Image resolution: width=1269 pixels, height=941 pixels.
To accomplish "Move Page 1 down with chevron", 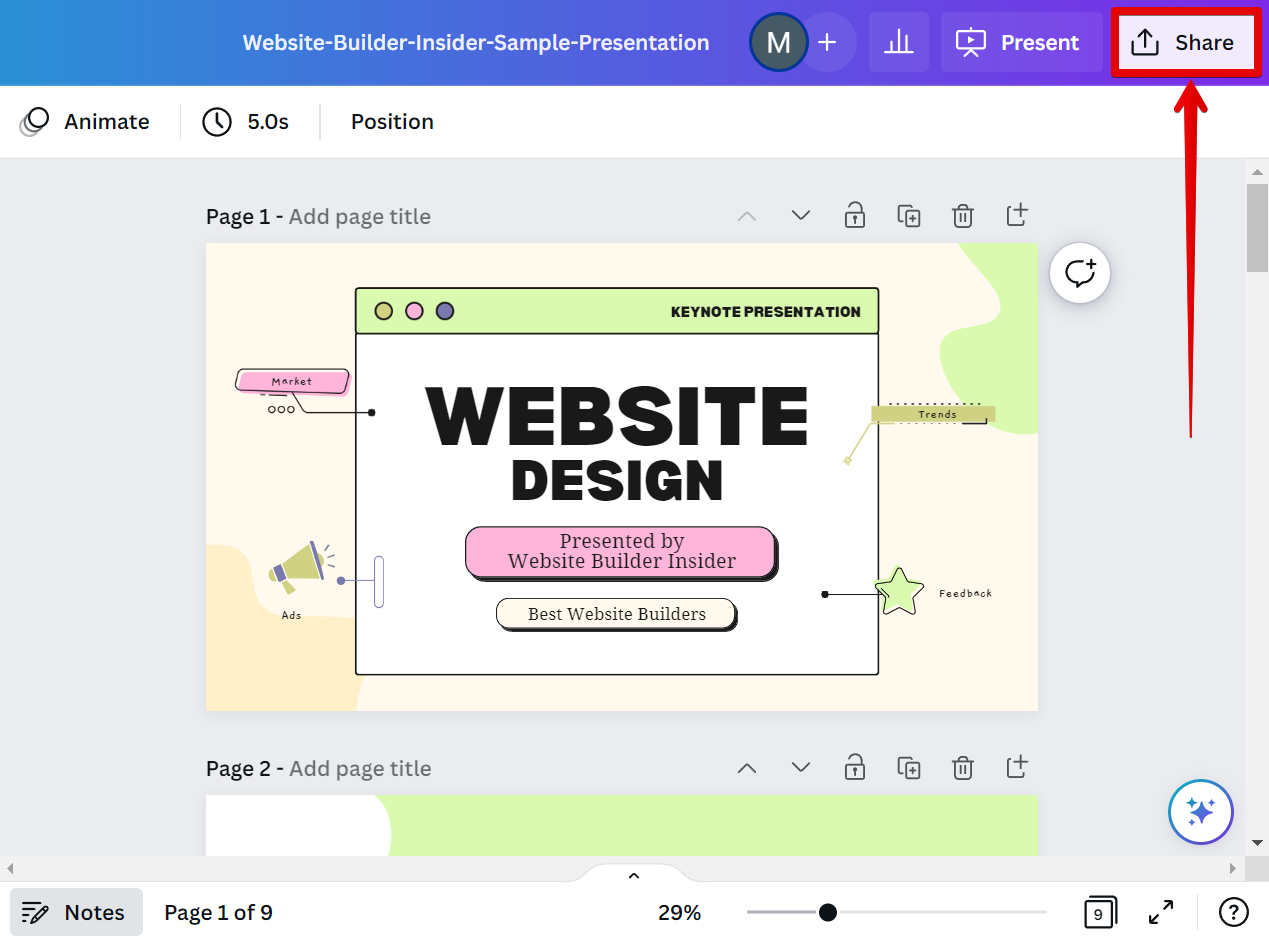I will pyautogui.click(x=800, y=216).
